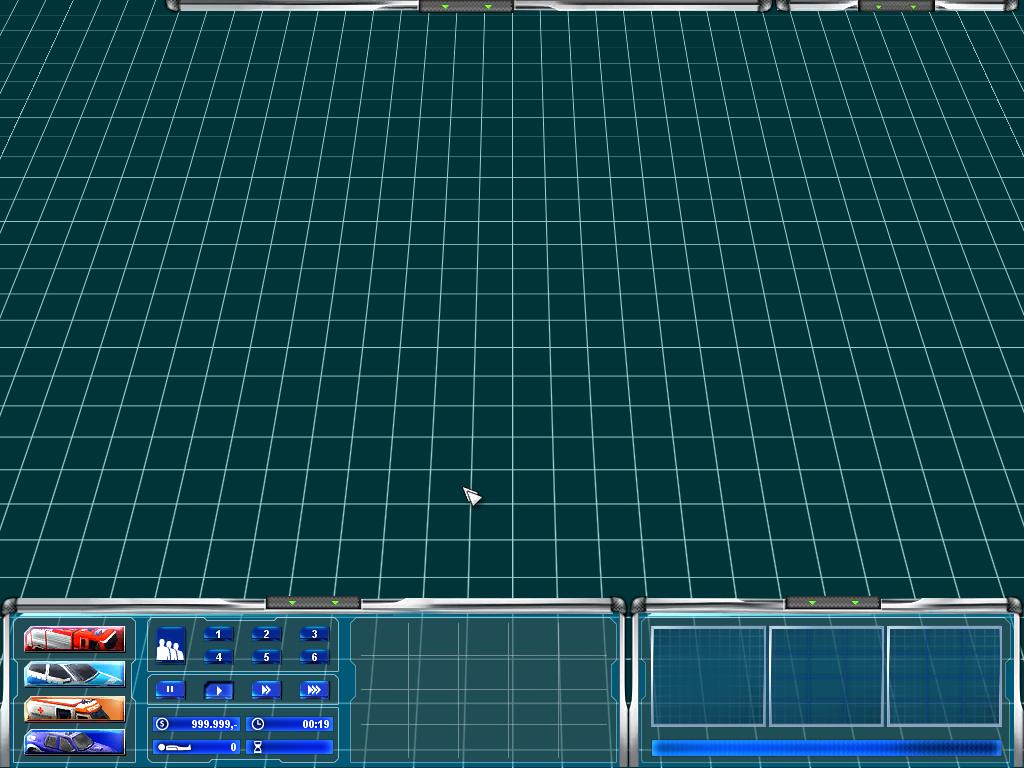This screenshot has width=1024, height=768.
Task: Click the hourglass countdown indicator
Action: point(290,746)
